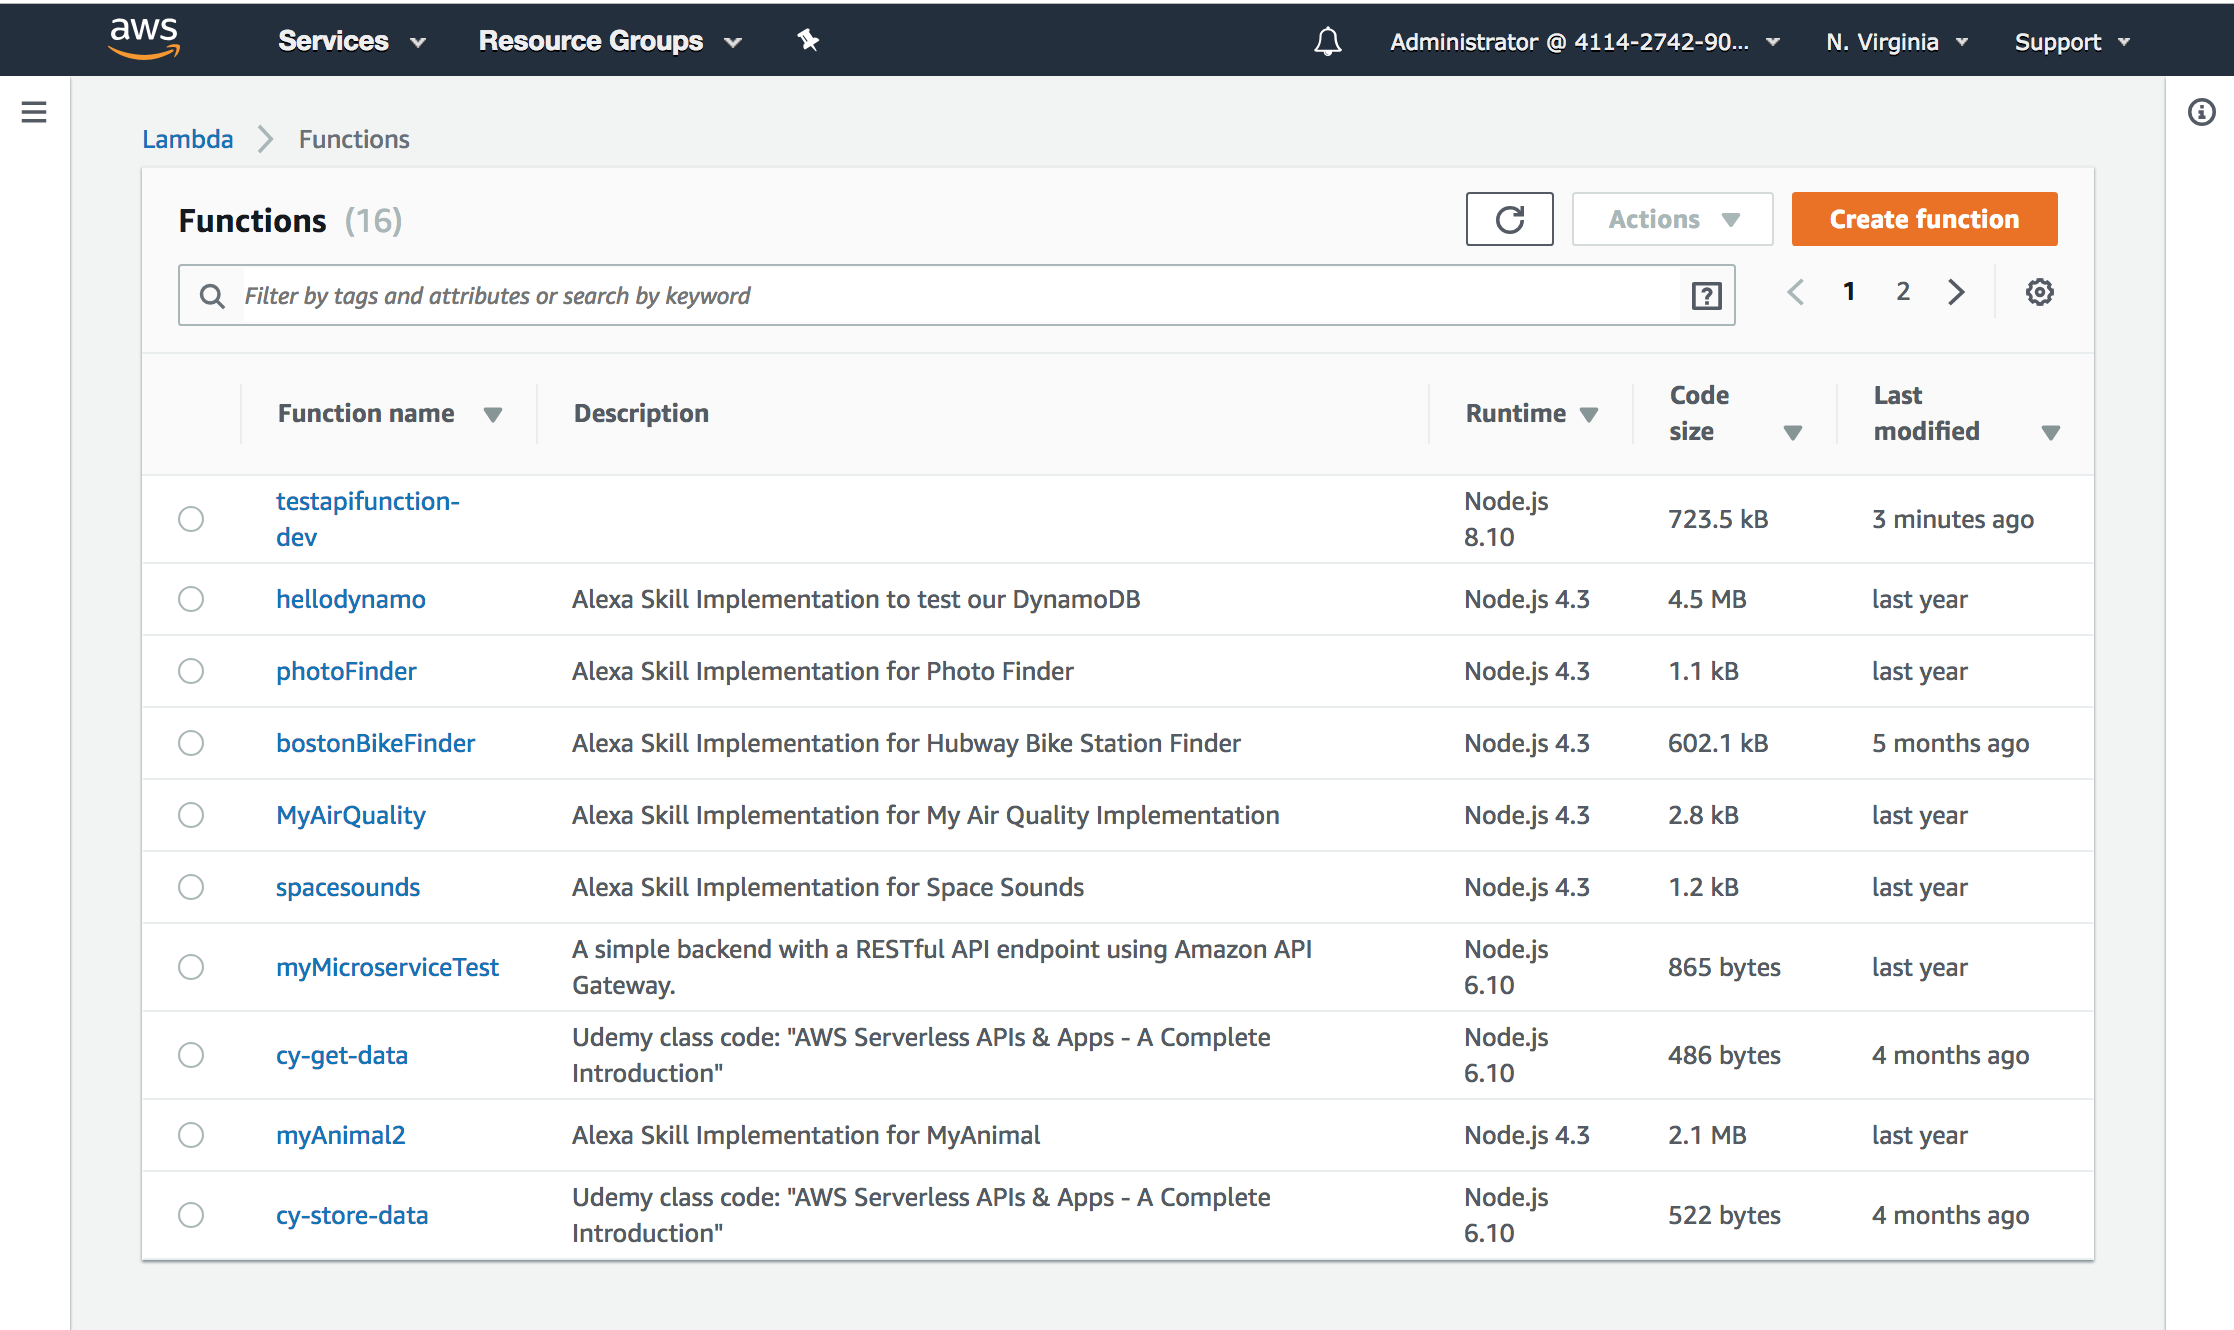Expand the Actions dropdown
Image resolution: width=2234 pixels, height=1330 pixels.
[x=1672, y=219]
